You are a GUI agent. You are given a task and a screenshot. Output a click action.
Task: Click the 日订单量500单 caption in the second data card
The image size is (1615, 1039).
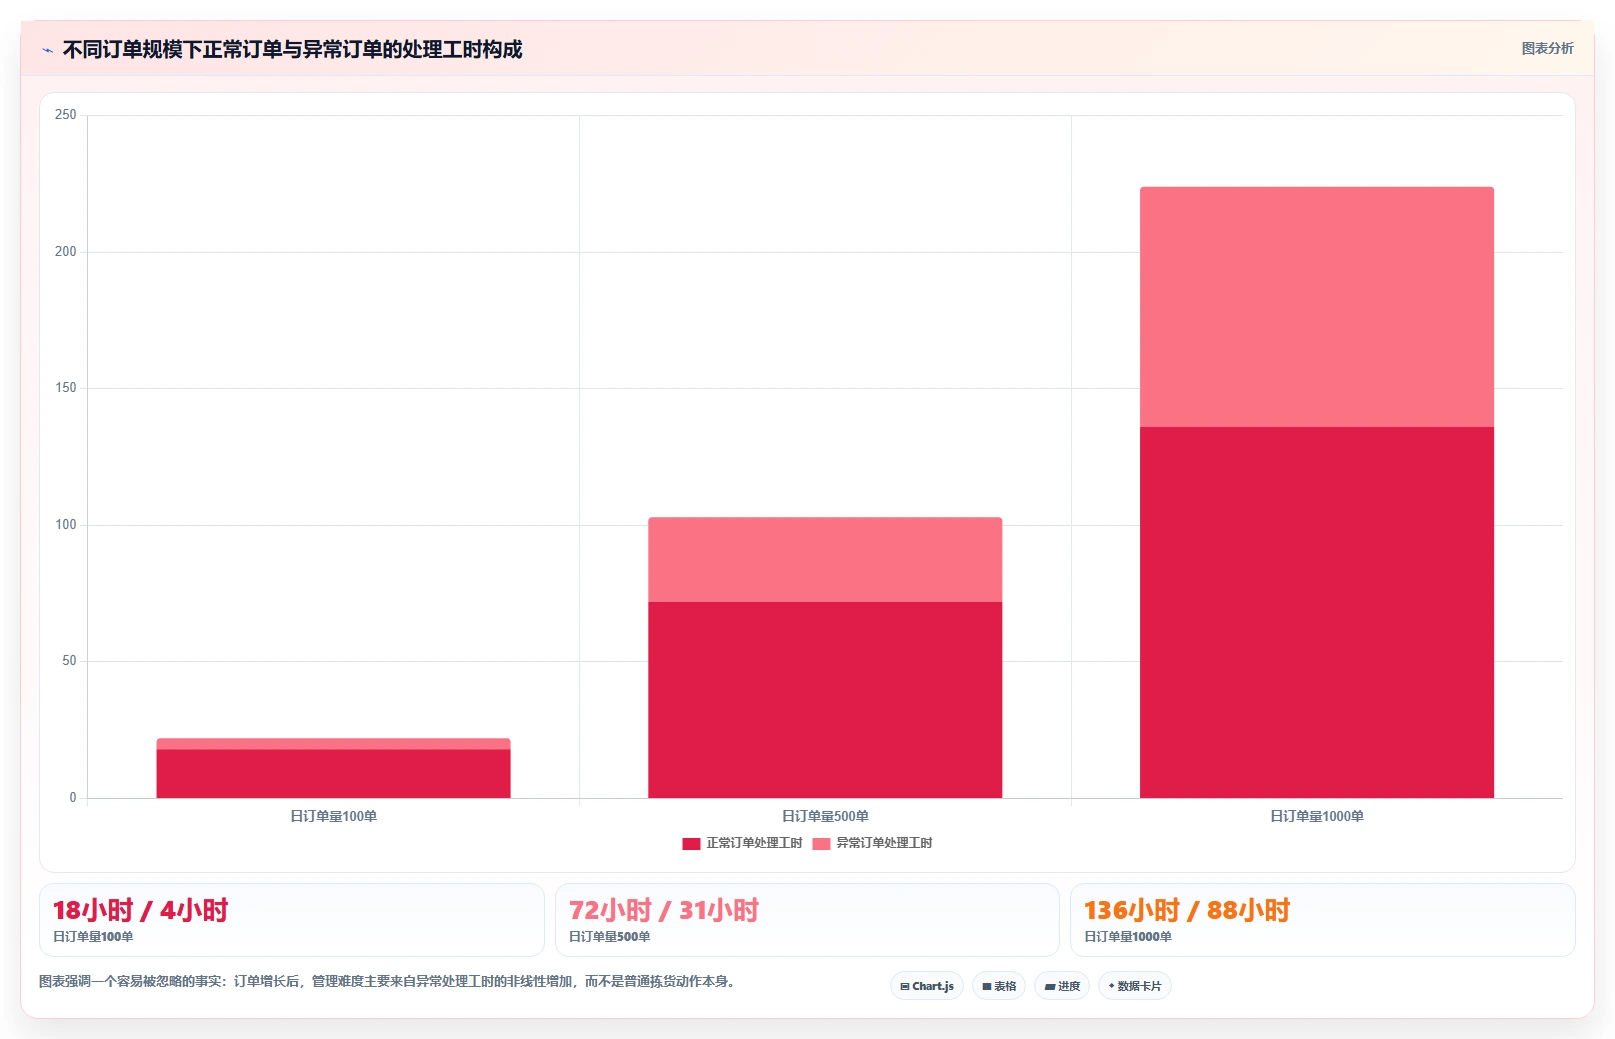point(609,937)
